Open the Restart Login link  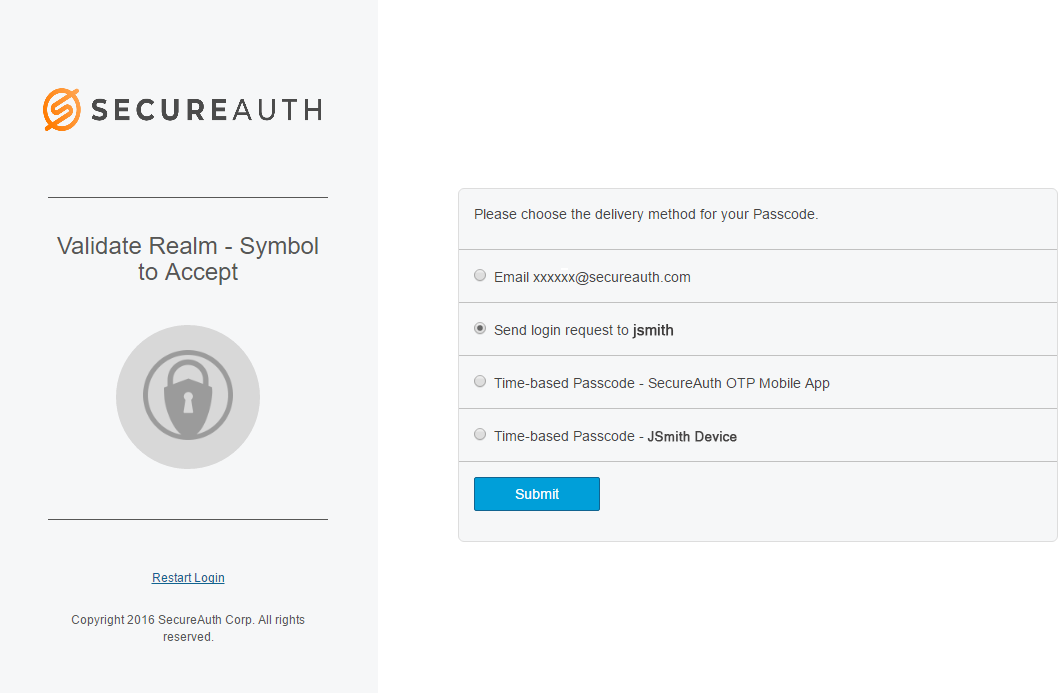[188, 578]
